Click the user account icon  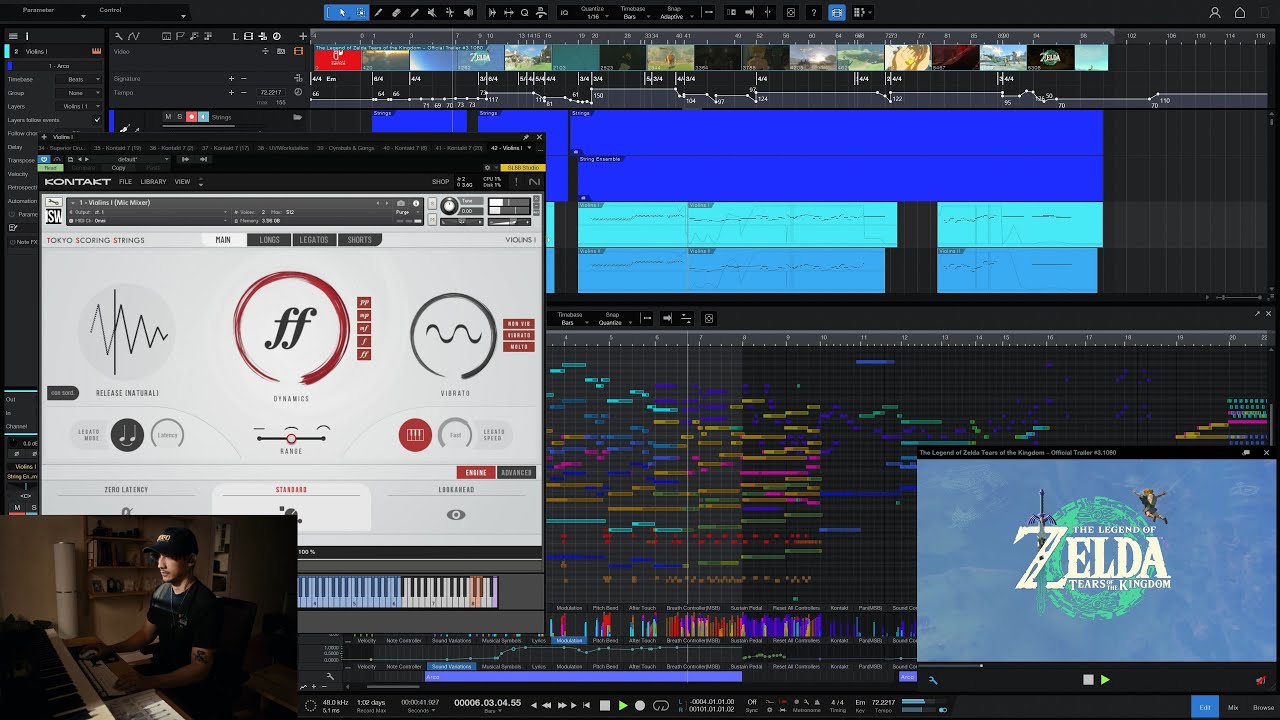pos(1215,13)
